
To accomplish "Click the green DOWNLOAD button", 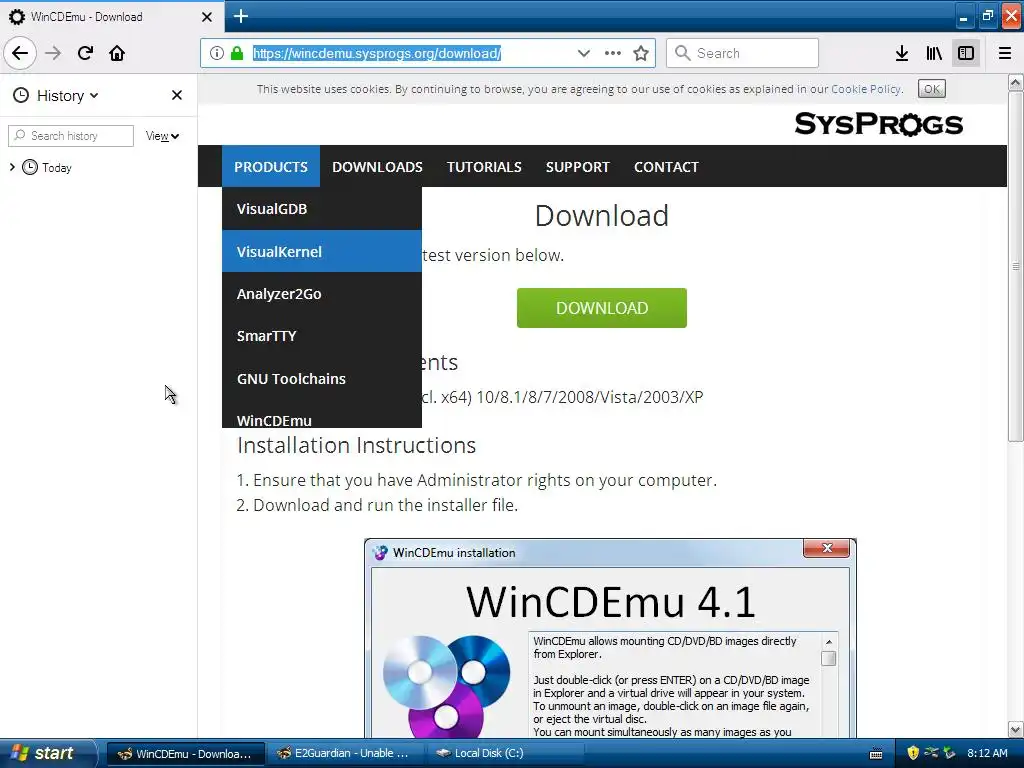I will (601, 308).
